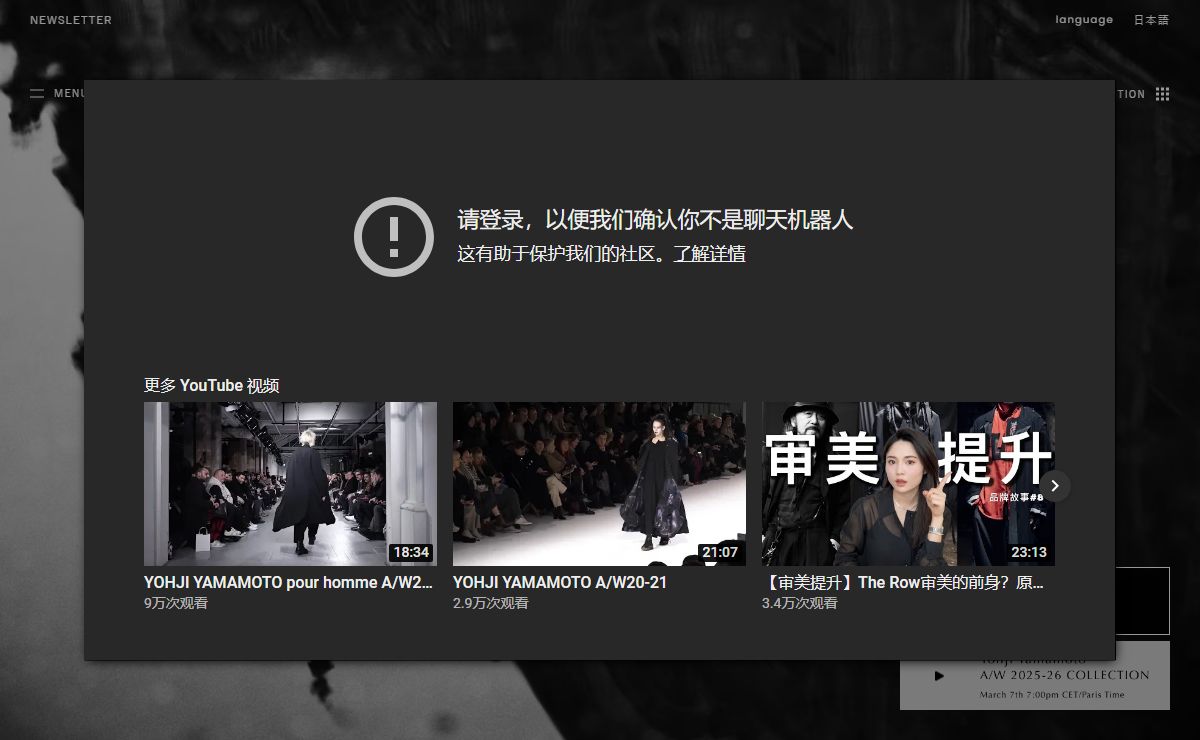
Task: Click the "2.9万次观看" view count
Action: click(491, 604)
